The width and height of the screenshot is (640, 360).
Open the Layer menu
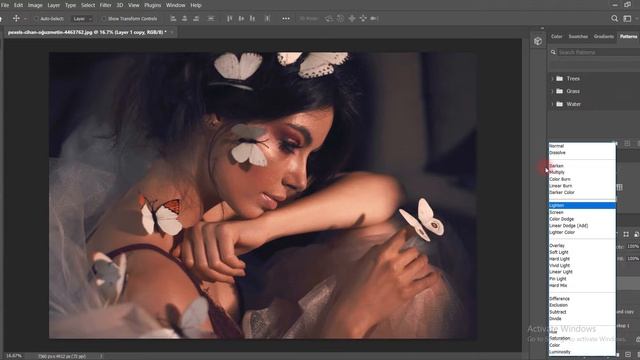(53, 5)
